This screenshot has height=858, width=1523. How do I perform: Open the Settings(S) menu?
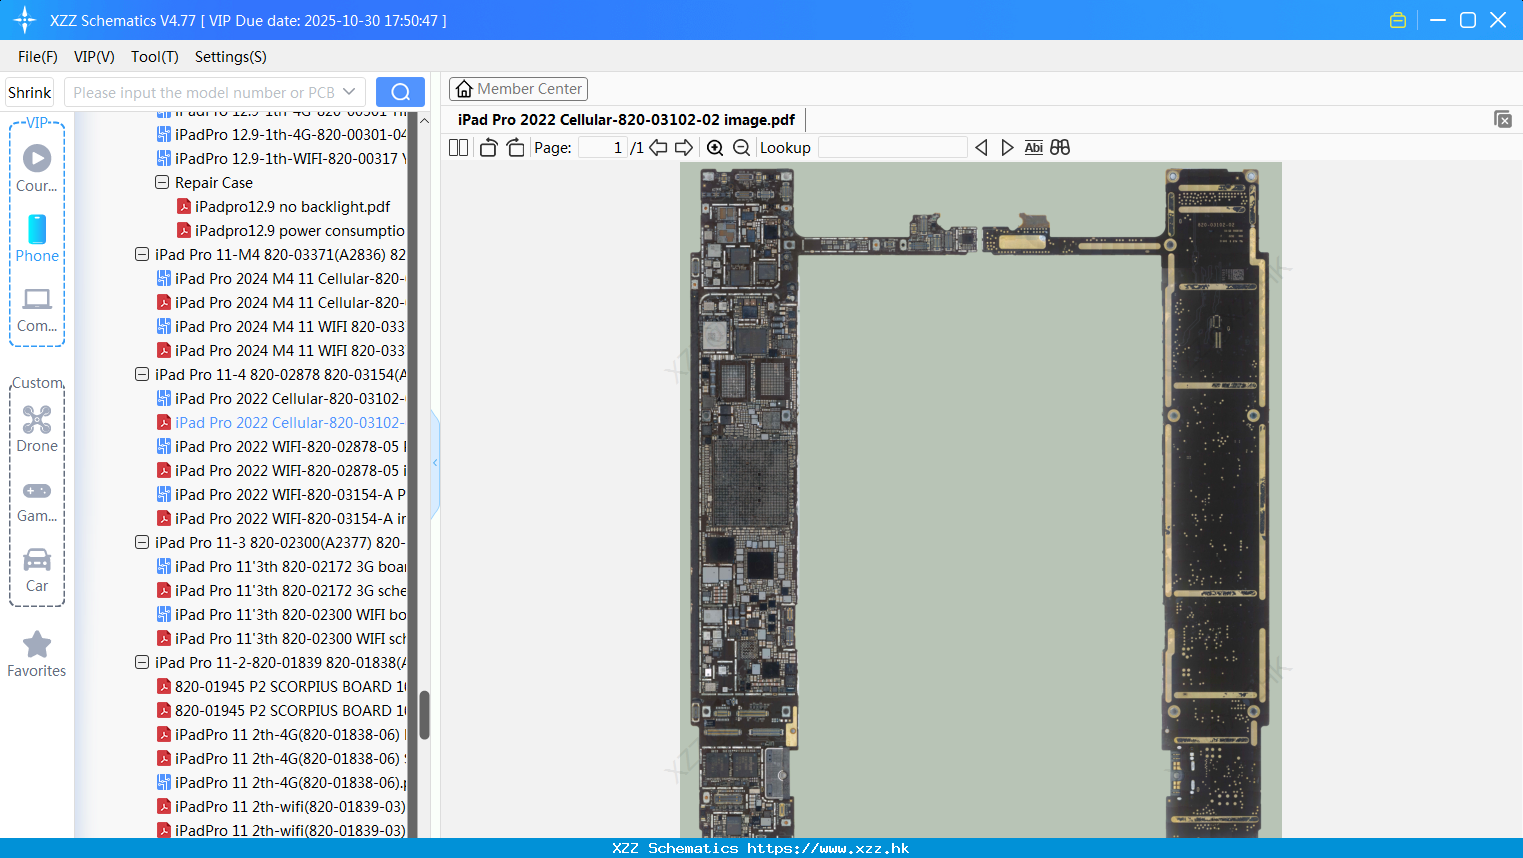pyautogui.click(x=231, y=57)
